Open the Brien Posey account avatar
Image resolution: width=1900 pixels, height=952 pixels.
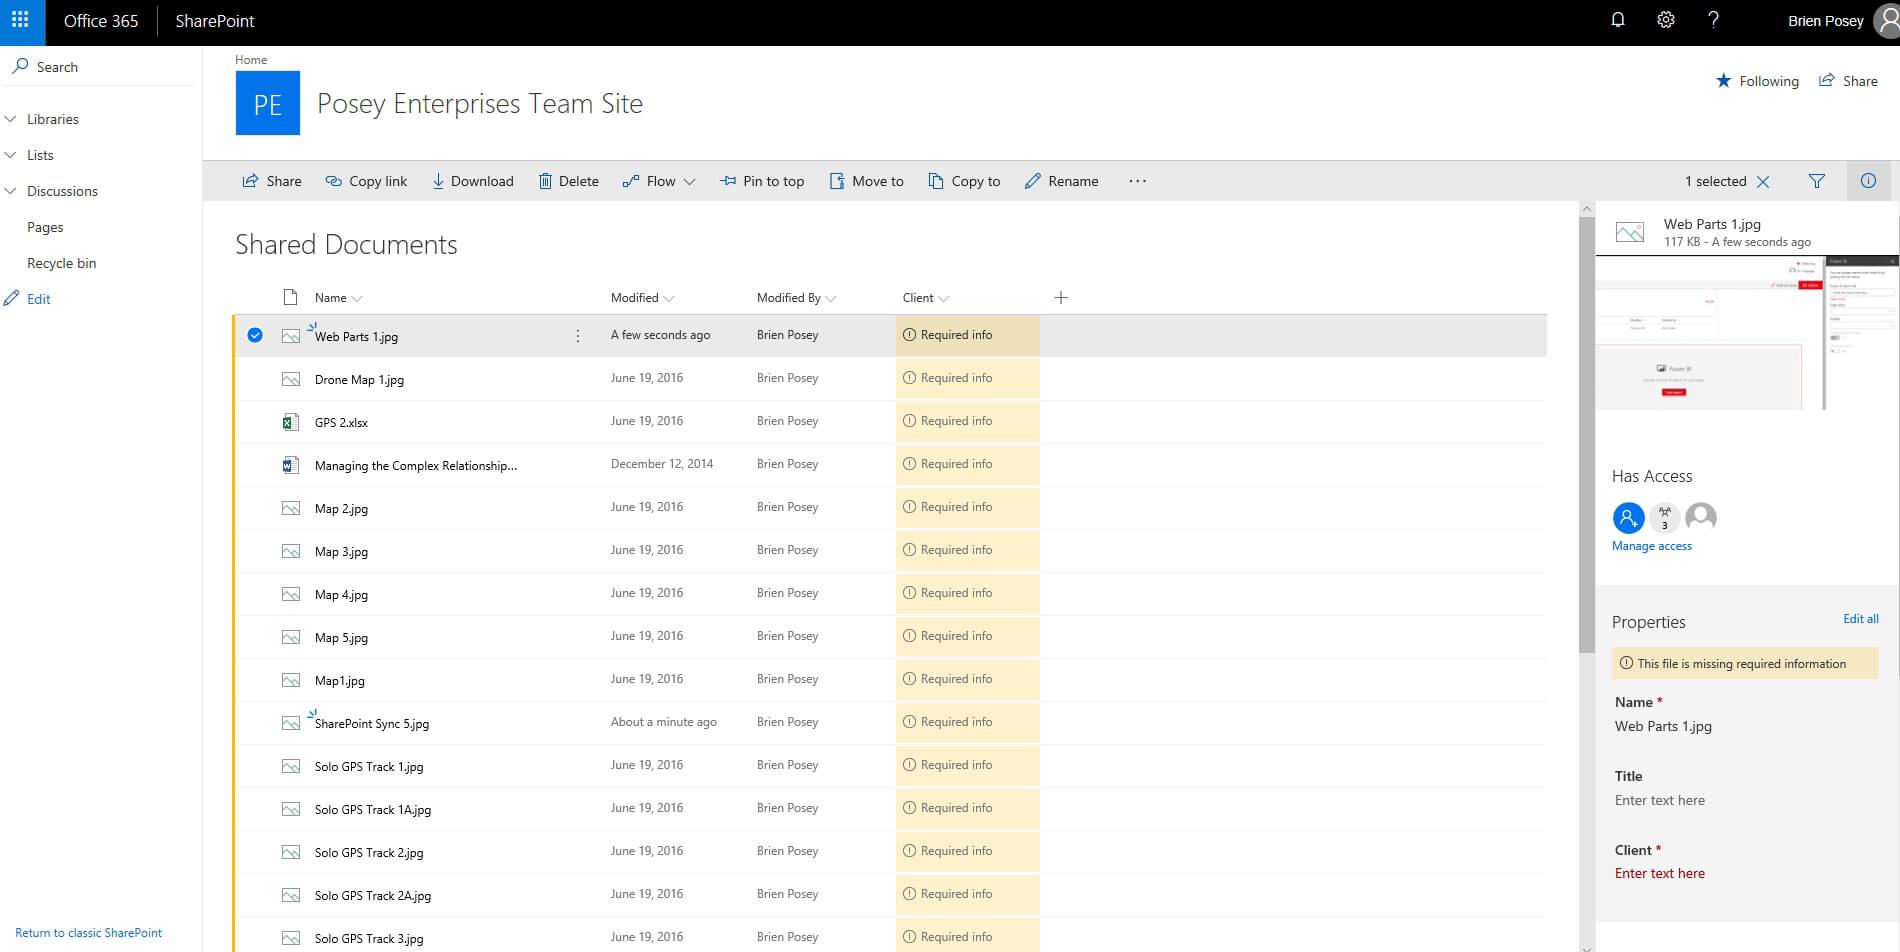[1886, 21]
